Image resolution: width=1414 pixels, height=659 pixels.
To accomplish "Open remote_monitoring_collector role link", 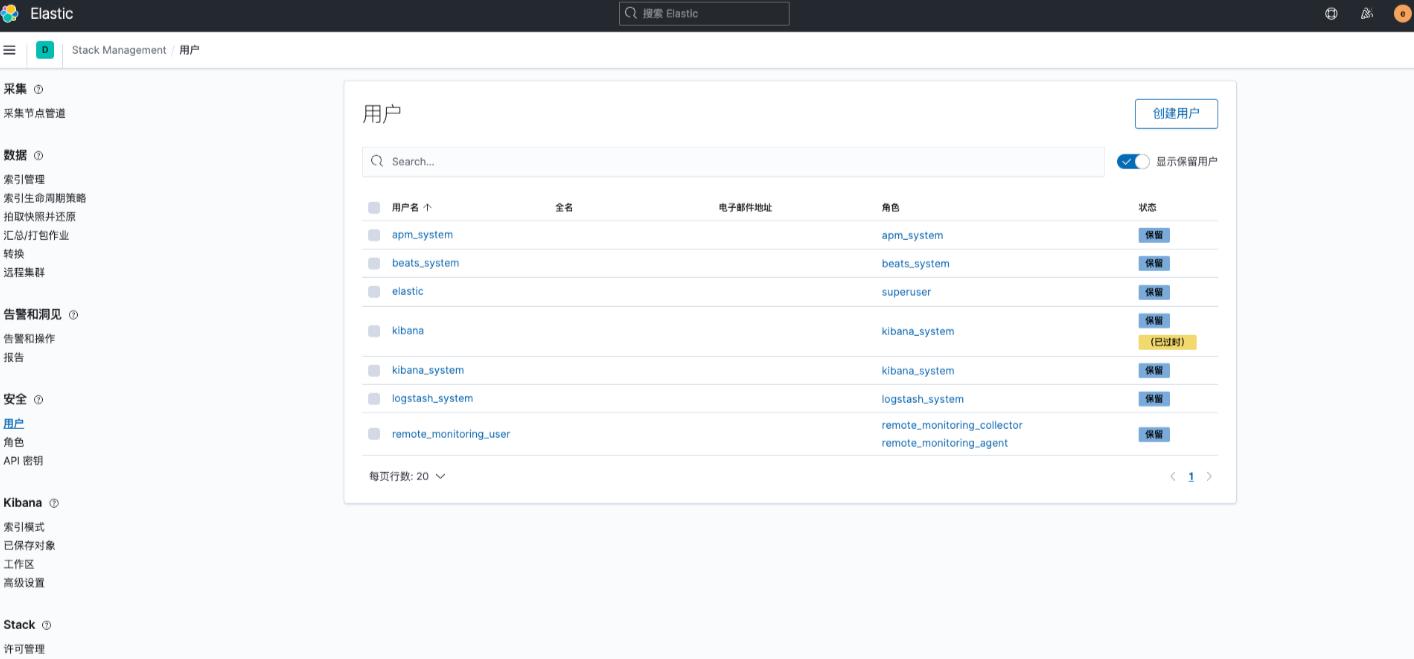I will point(952,426).
